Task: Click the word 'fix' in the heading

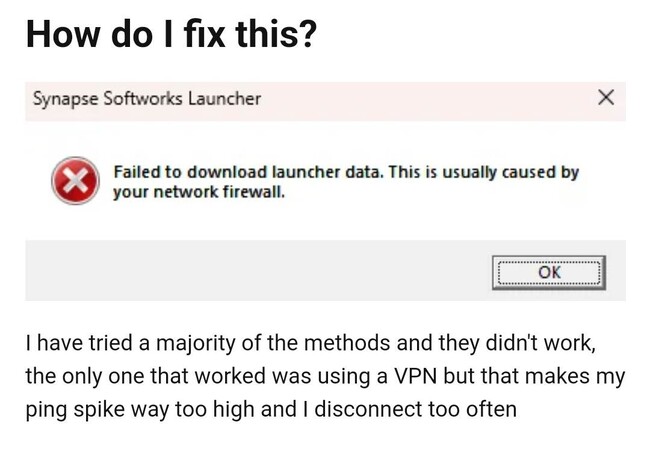Action: [205, 34]
